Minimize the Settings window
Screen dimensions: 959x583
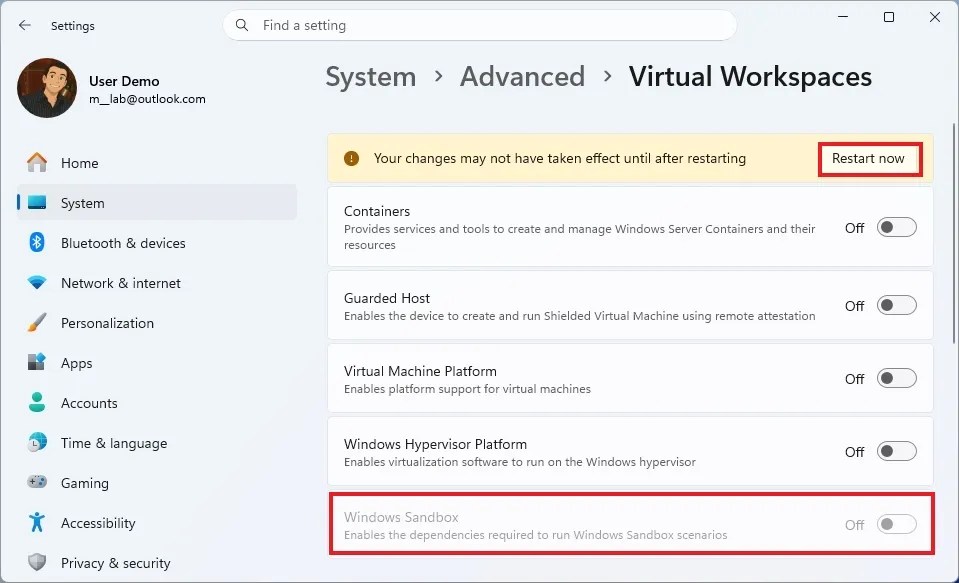pyautogui.click(x=843, y=17)
